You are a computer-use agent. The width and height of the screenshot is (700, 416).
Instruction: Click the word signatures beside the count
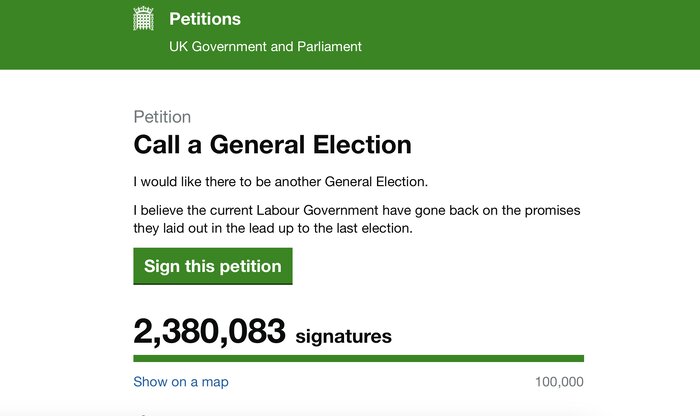(344, 335)
